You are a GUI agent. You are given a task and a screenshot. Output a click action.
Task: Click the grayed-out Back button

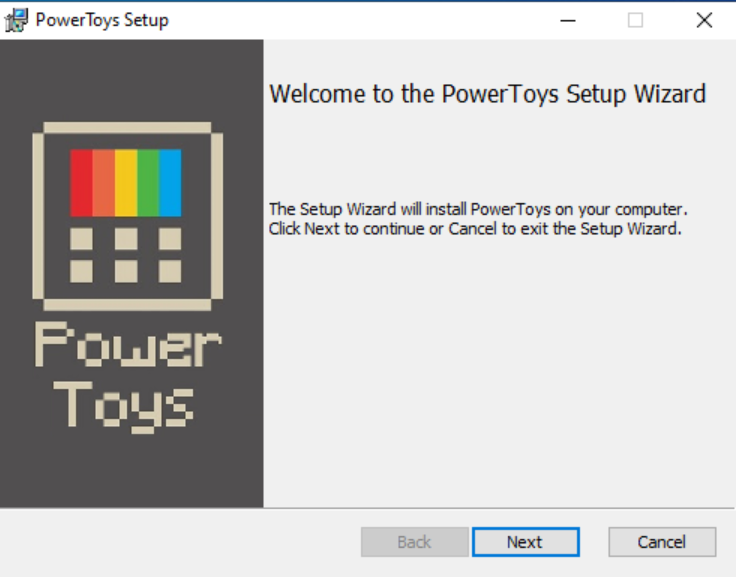414,542
